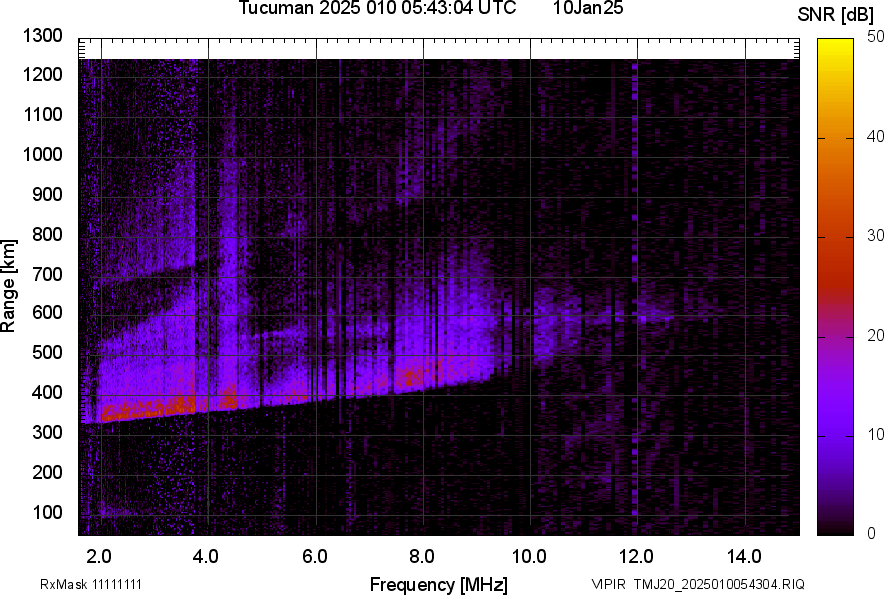Click the frequency tick label '8.0'
Screen dimensions: 884x595
pyautogui.click(x=422, y=557)
